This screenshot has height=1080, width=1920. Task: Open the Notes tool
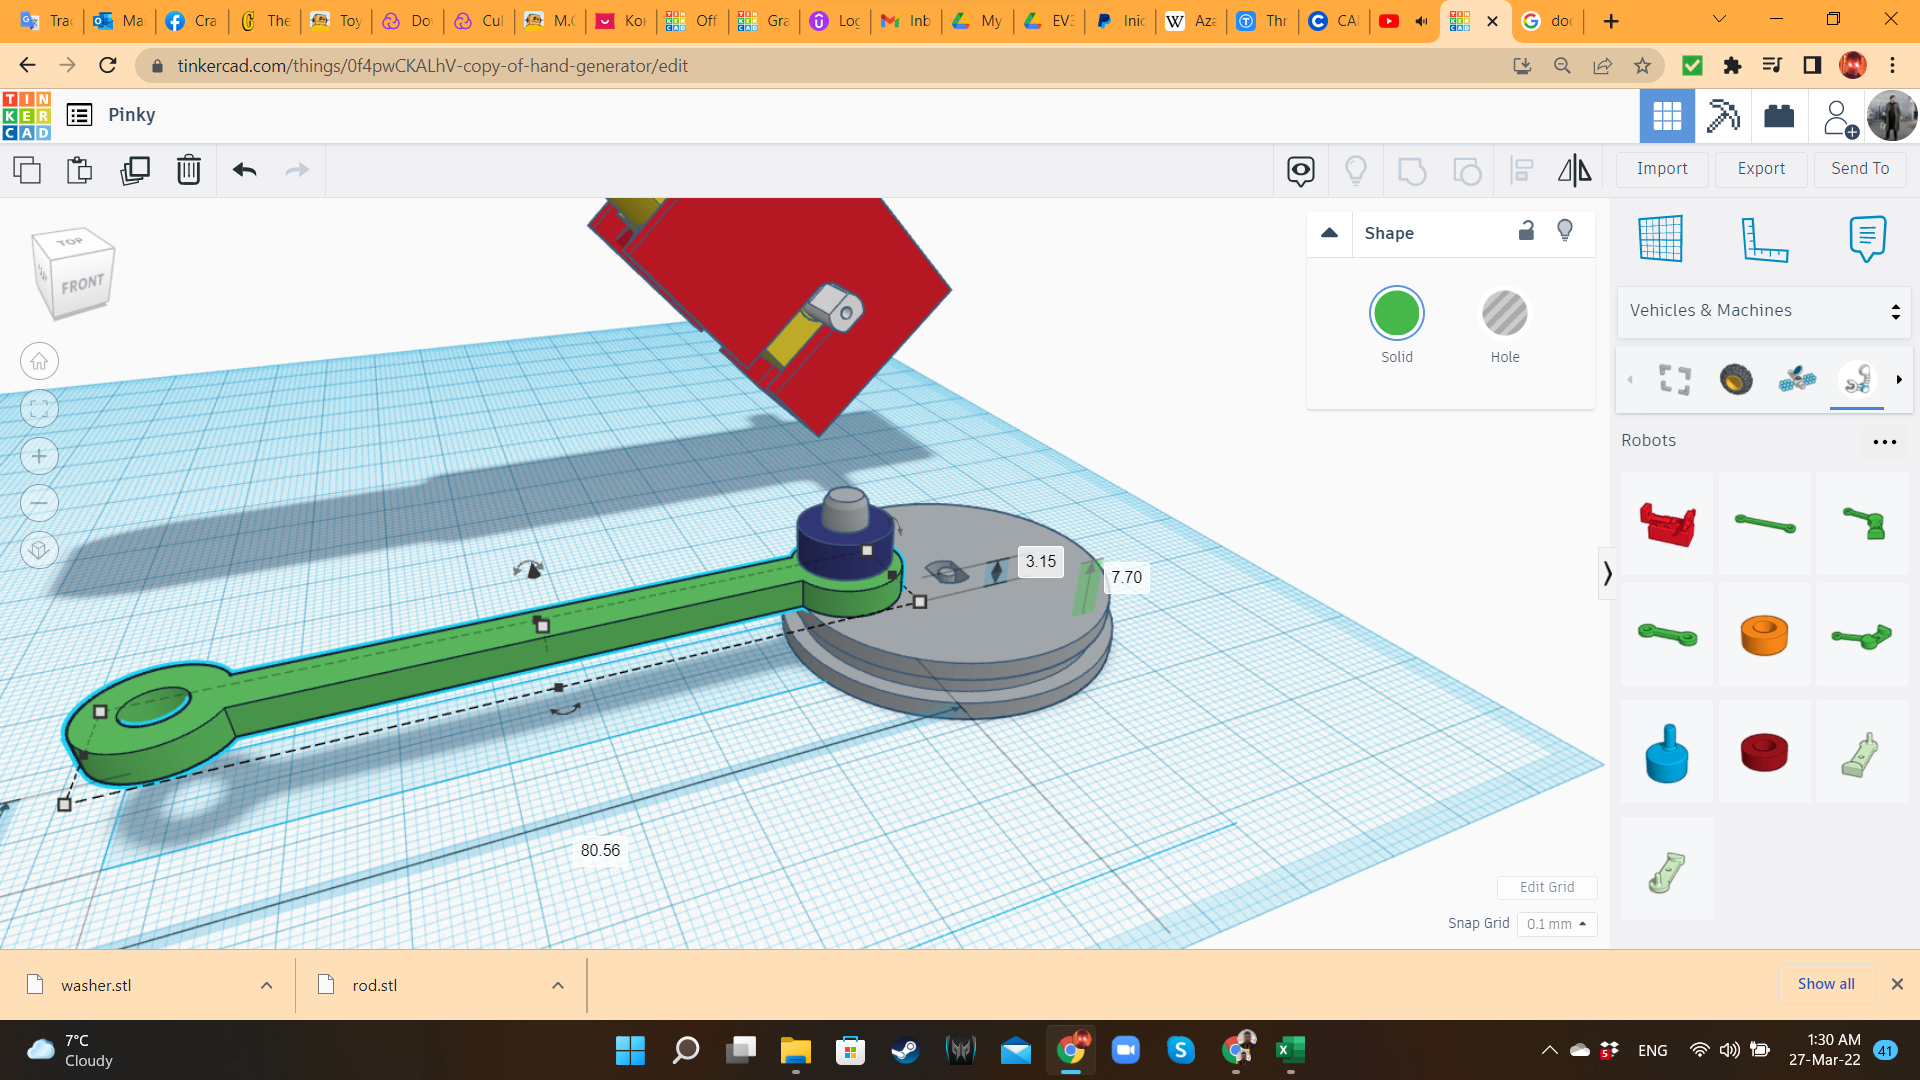click(x=1867, y=238)
